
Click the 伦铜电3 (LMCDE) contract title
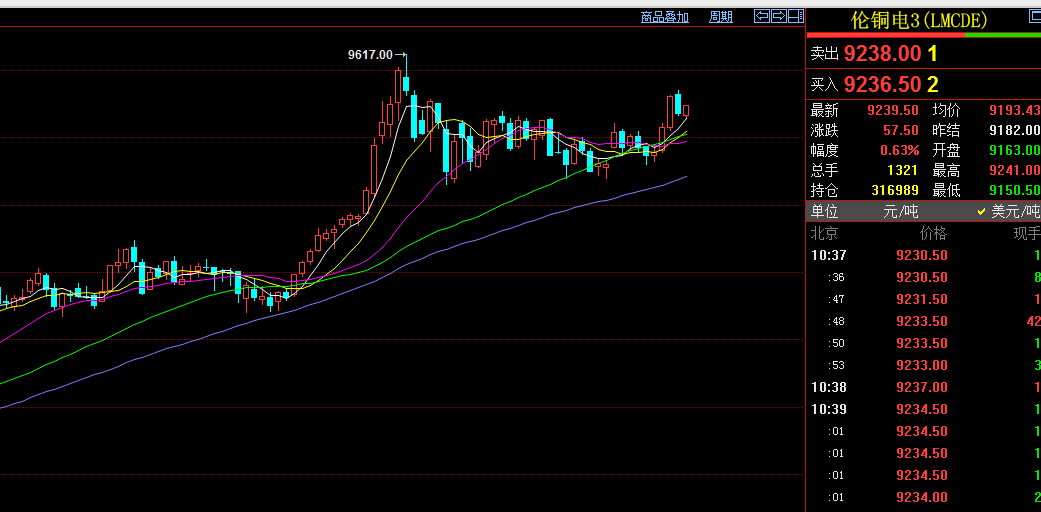pyautogui.click(x=919, y=20)
